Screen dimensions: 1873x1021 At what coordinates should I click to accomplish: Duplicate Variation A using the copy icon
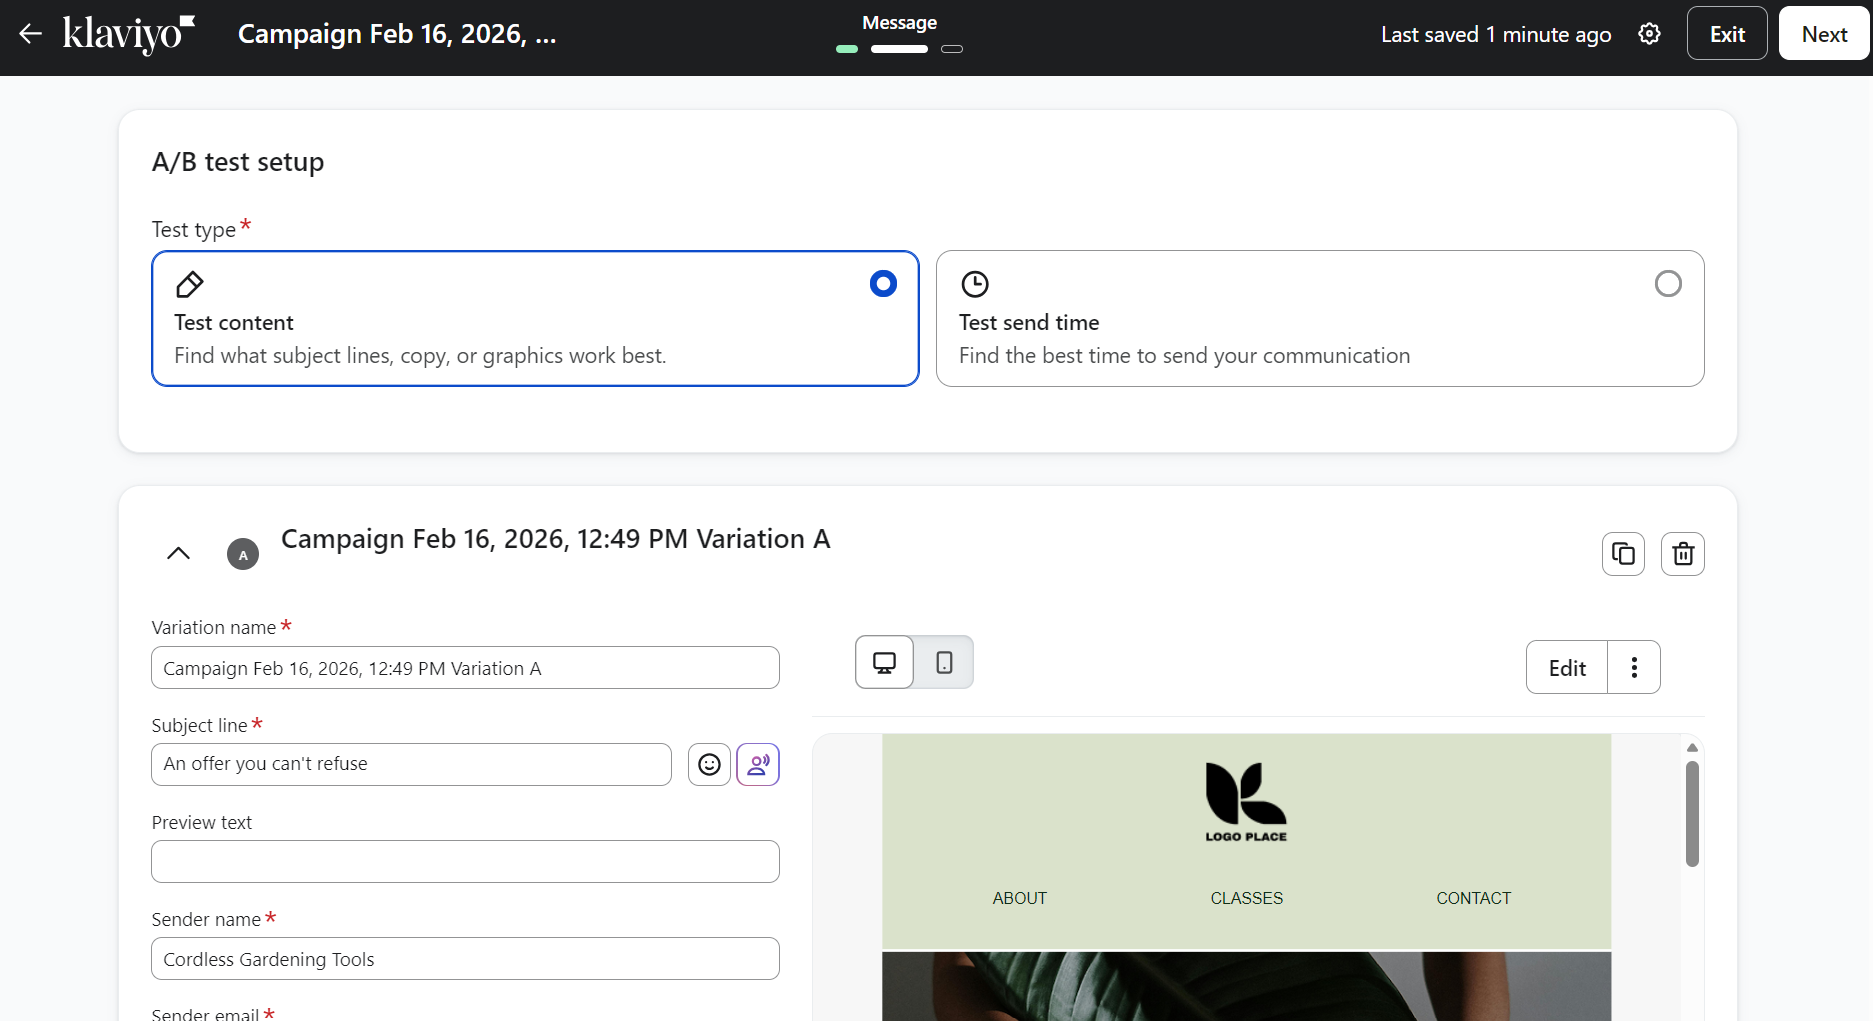coord(1622,553)
